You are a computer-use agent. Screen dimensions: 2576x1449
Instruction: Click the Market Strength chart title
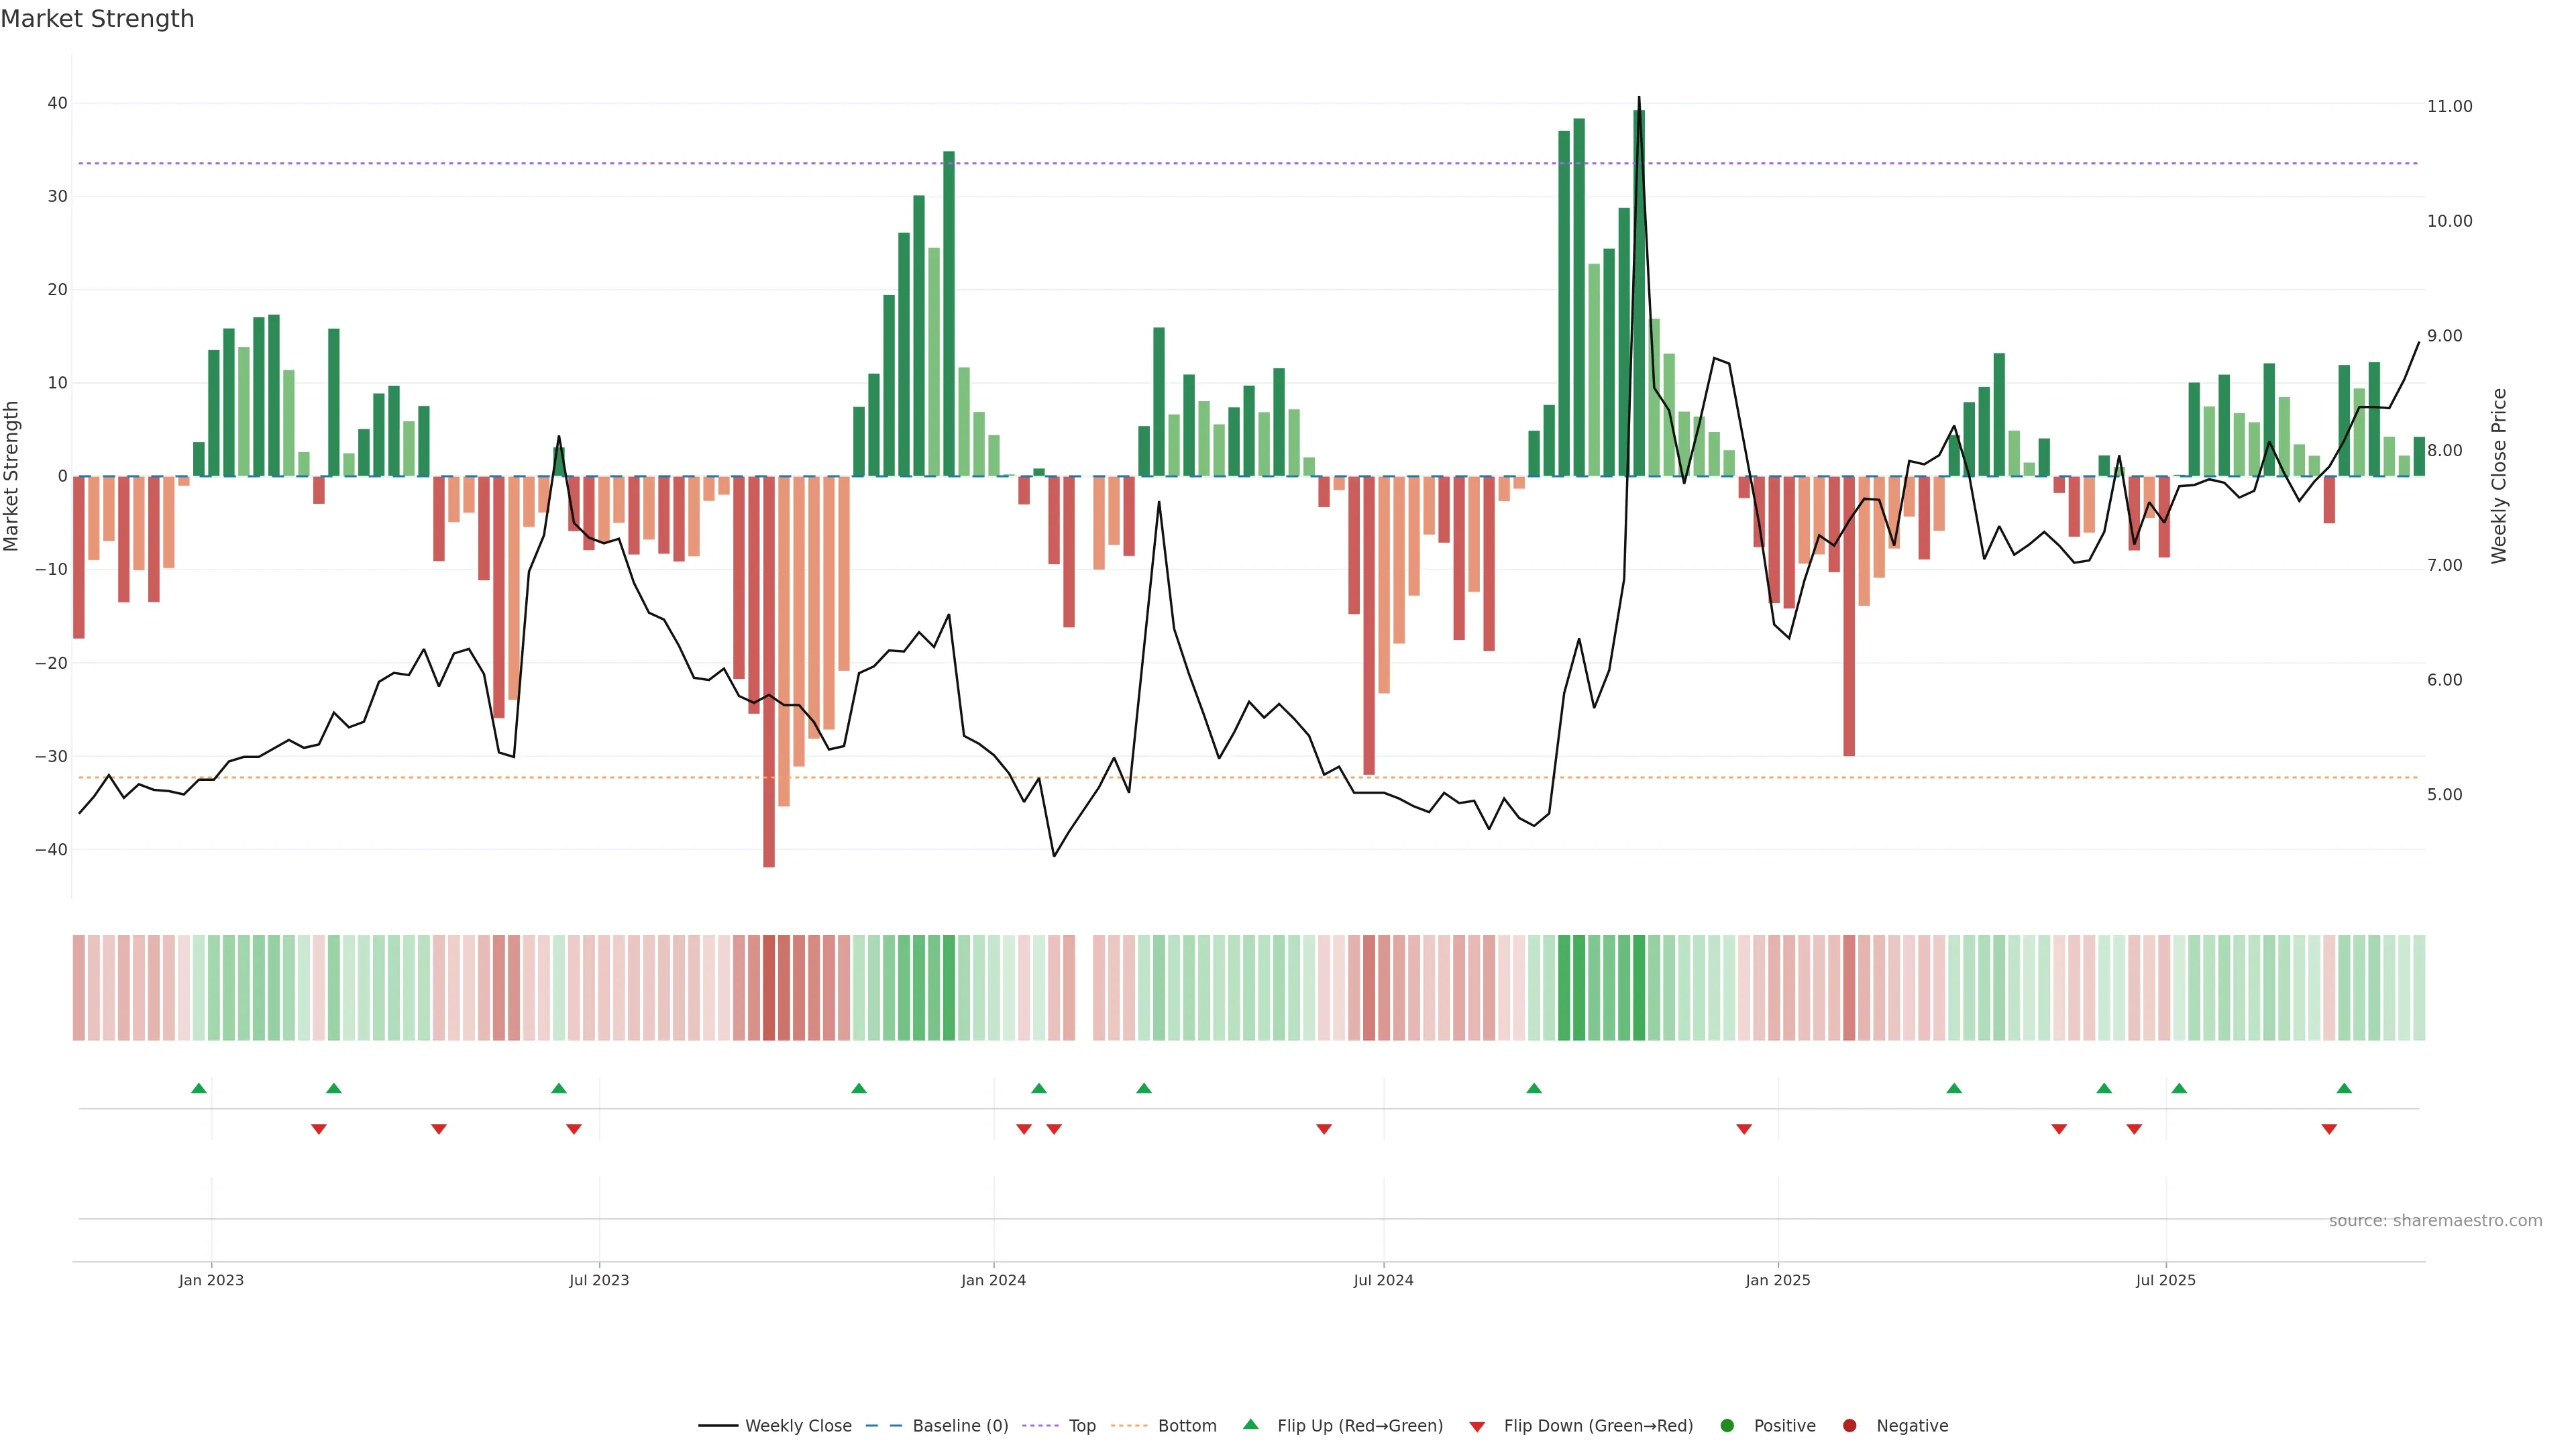(97, 19)
